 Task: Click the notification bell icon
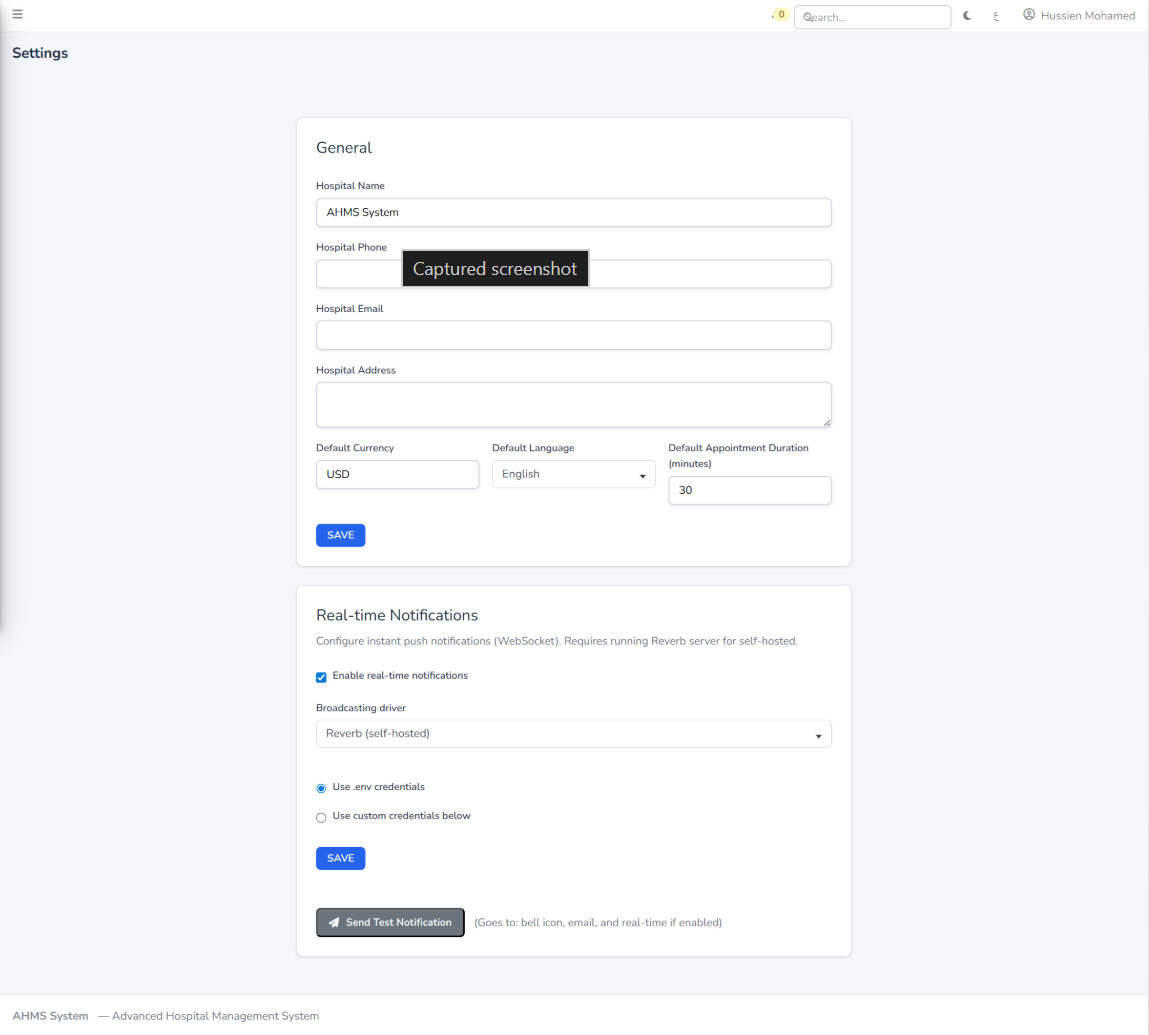click(774, 15)
